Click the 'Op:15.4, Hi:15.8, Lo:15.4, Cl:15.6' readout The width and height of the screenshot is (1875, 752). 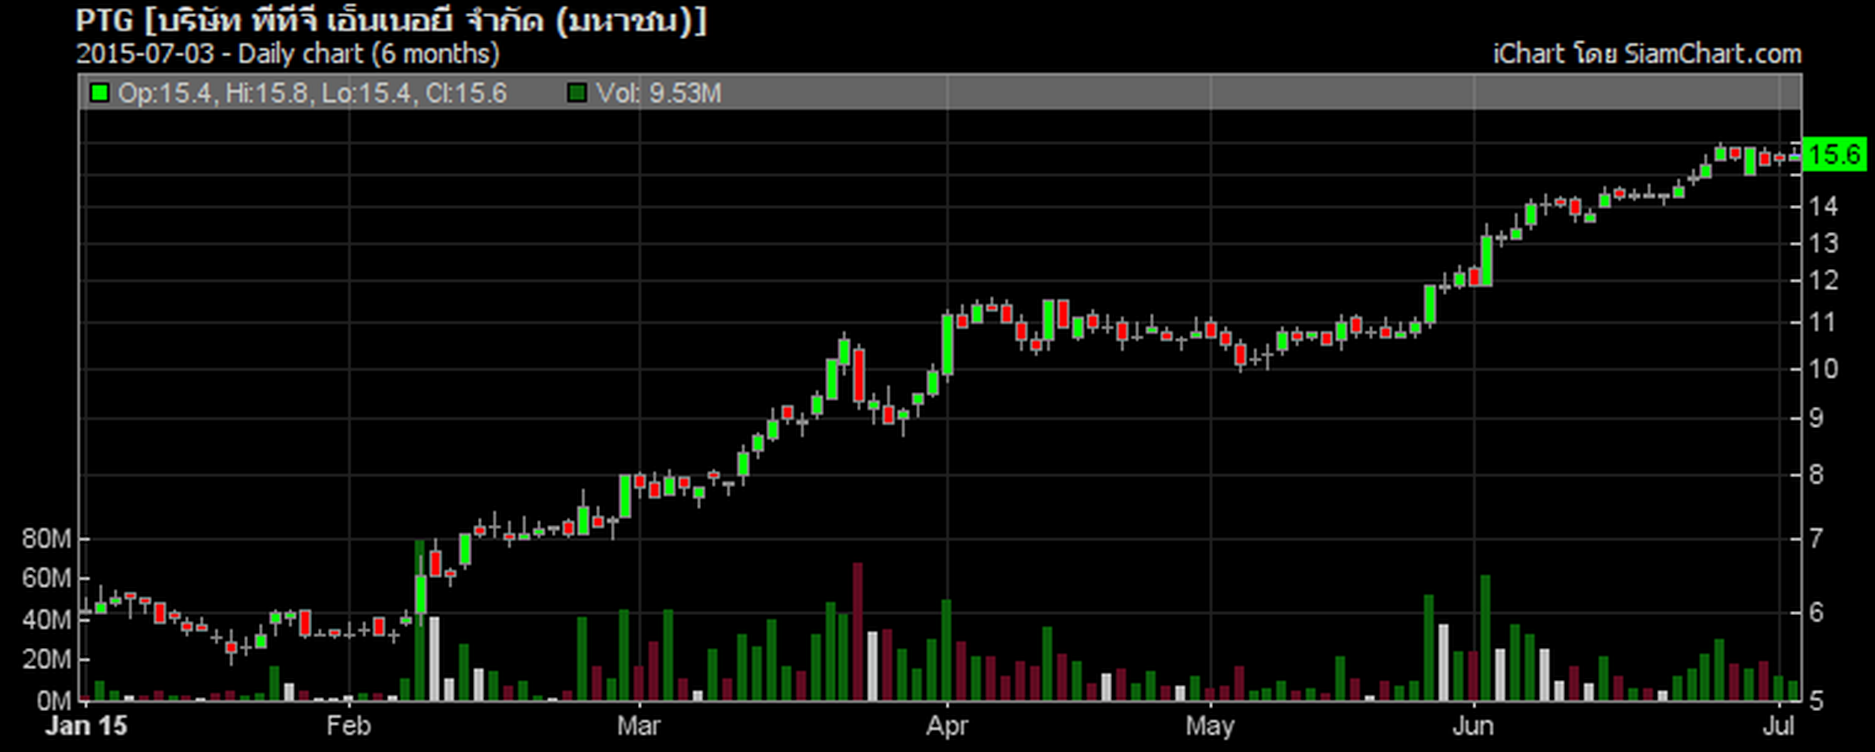click(312, 93)
